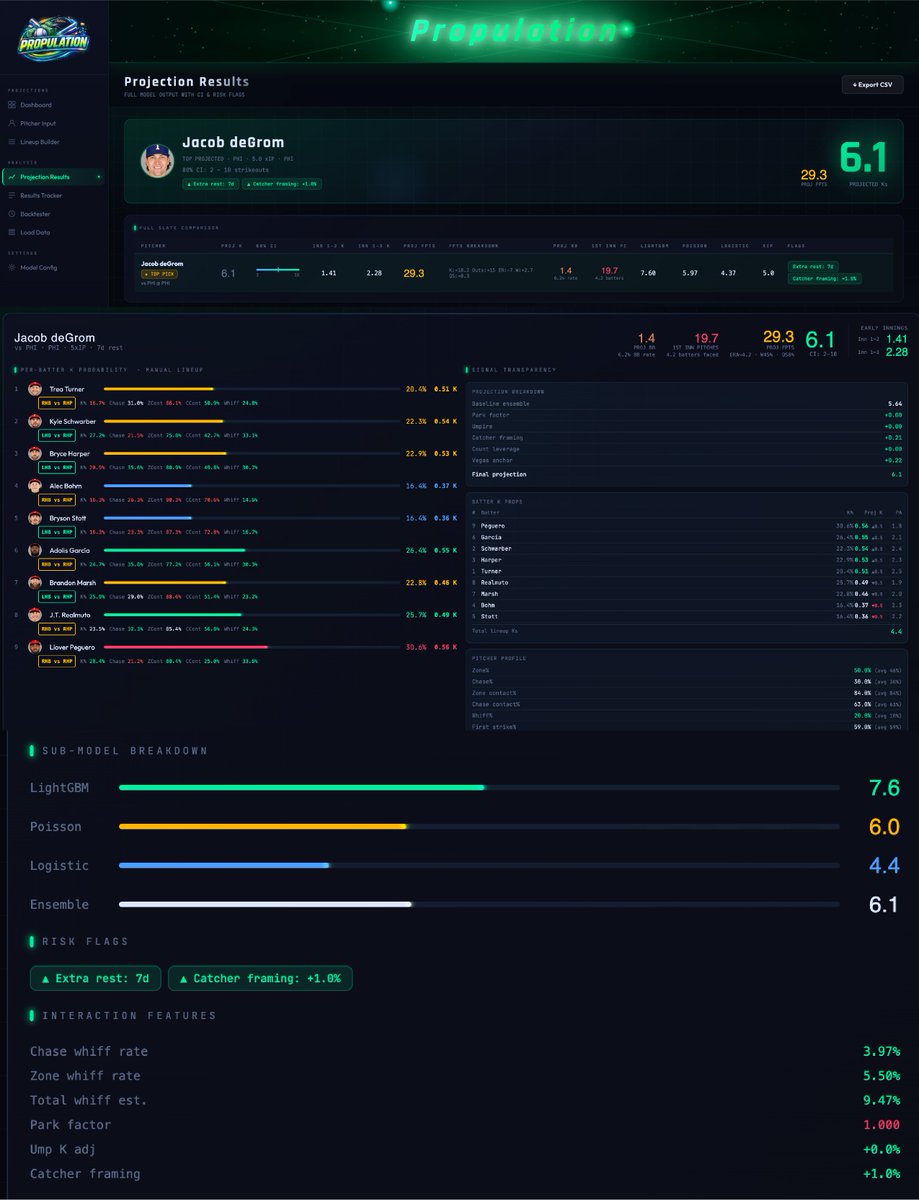The width and height of the screenshot is (919, 1200).
Task: Click the Propulation logo in sidebar
Action: tap(53, 40)
